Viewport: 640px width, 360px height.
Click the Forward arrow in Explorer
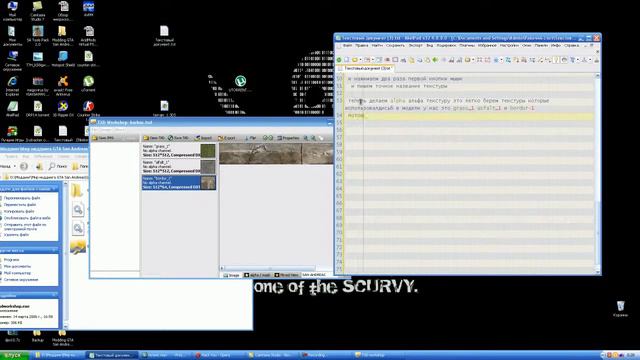click(x=24, y=167)
